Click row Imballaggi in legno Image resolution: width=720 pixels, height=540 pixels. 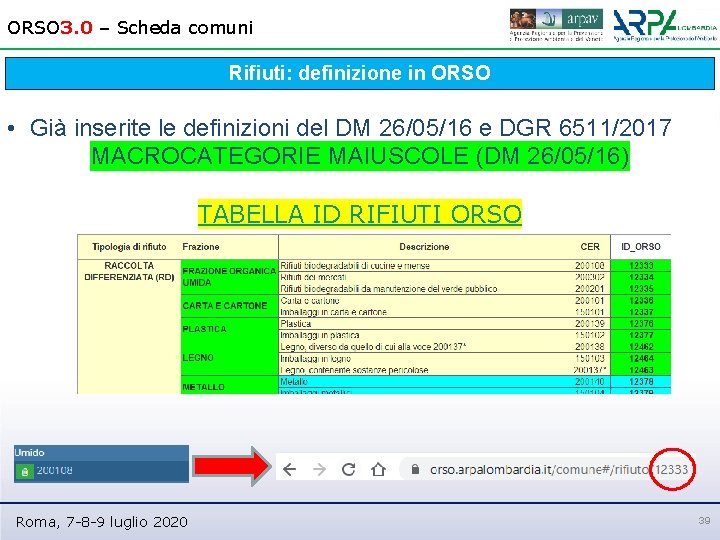click(x=444, y=358)
